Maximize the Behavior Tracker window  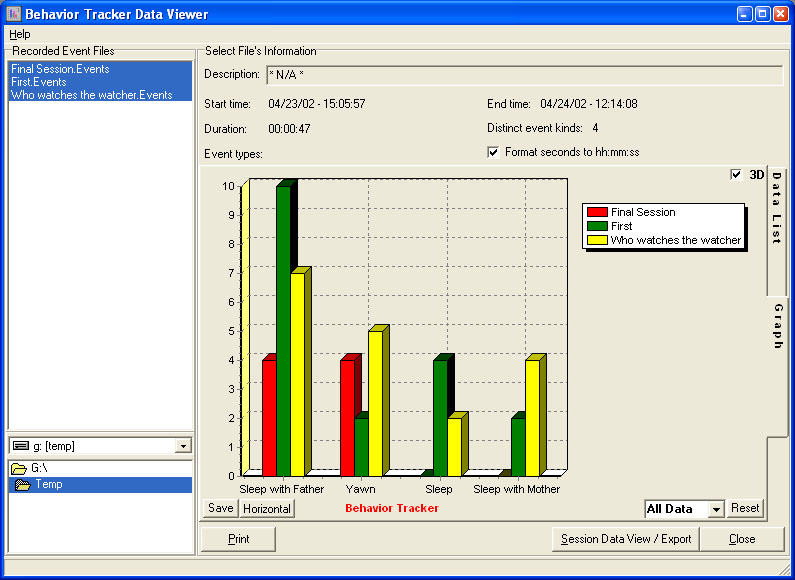tap(762, 14)
